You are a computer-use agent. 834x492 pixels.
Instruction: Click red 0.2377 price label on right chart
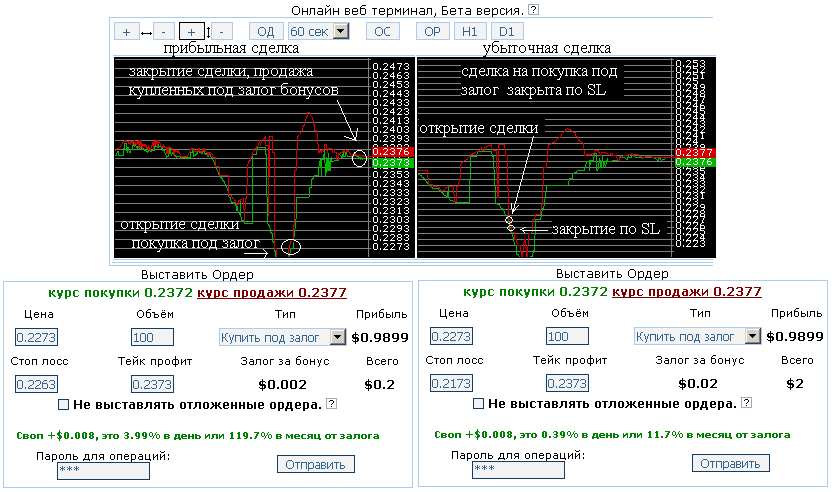point(695,153)
